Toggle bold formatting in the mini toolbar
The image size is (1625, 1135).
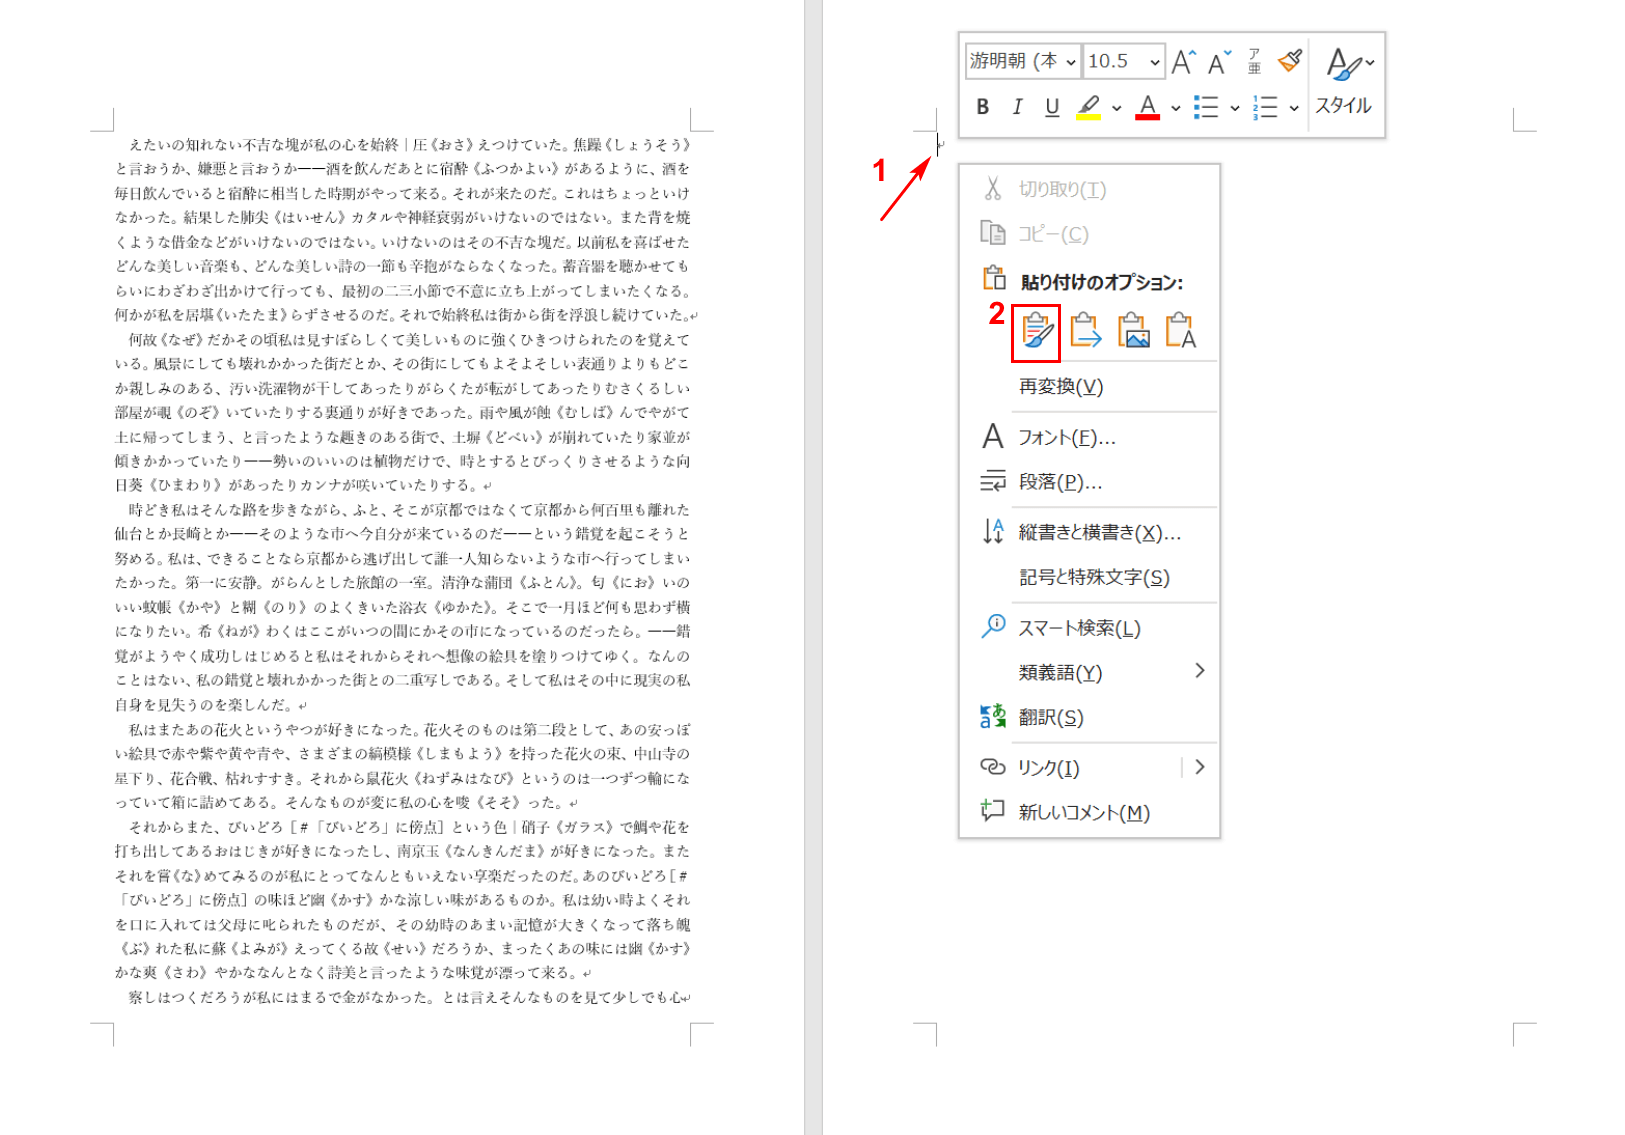(x=983, y=107)
